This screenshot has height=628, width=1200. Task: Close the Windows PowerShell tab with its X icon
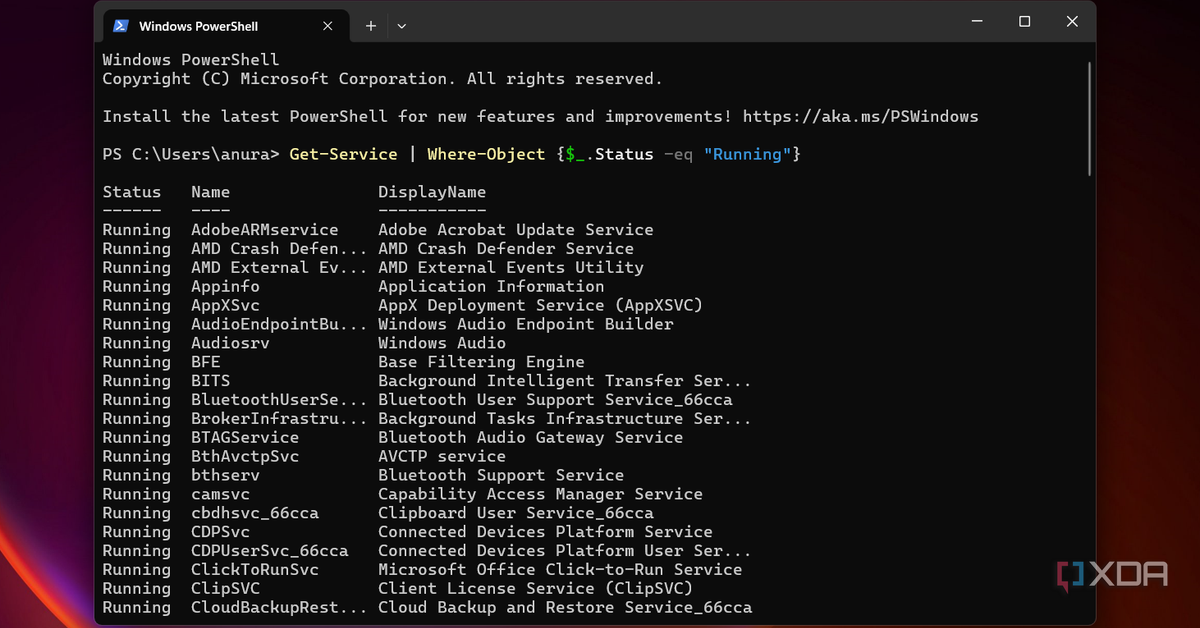pyautogui.click(x=327, y=25)
